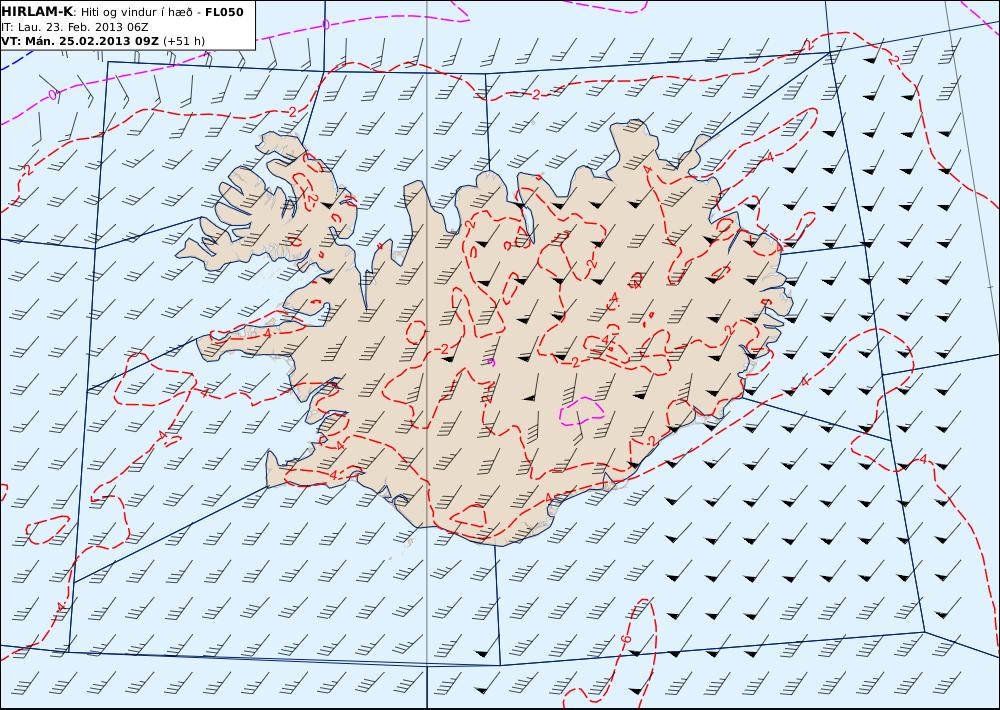The width and height of the screenshot is (1000, 710).
Task: Click the 'Hiti og vindur í hæð' title text
Action: point(136,12)
